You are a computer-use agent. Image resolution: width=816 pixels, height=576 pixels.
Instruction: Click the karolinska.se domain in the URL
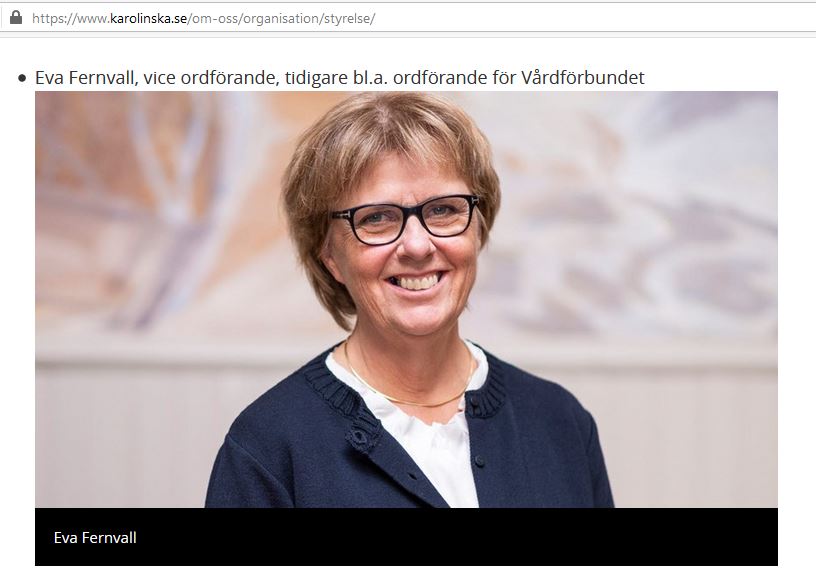[148, 19]
